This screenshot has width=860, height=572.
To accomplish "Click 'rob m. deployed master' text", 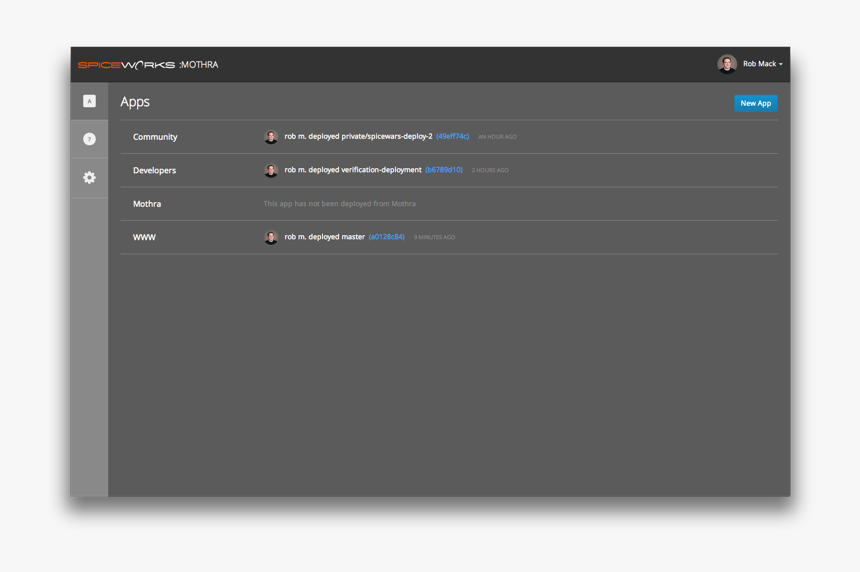I will pos(324,237).
